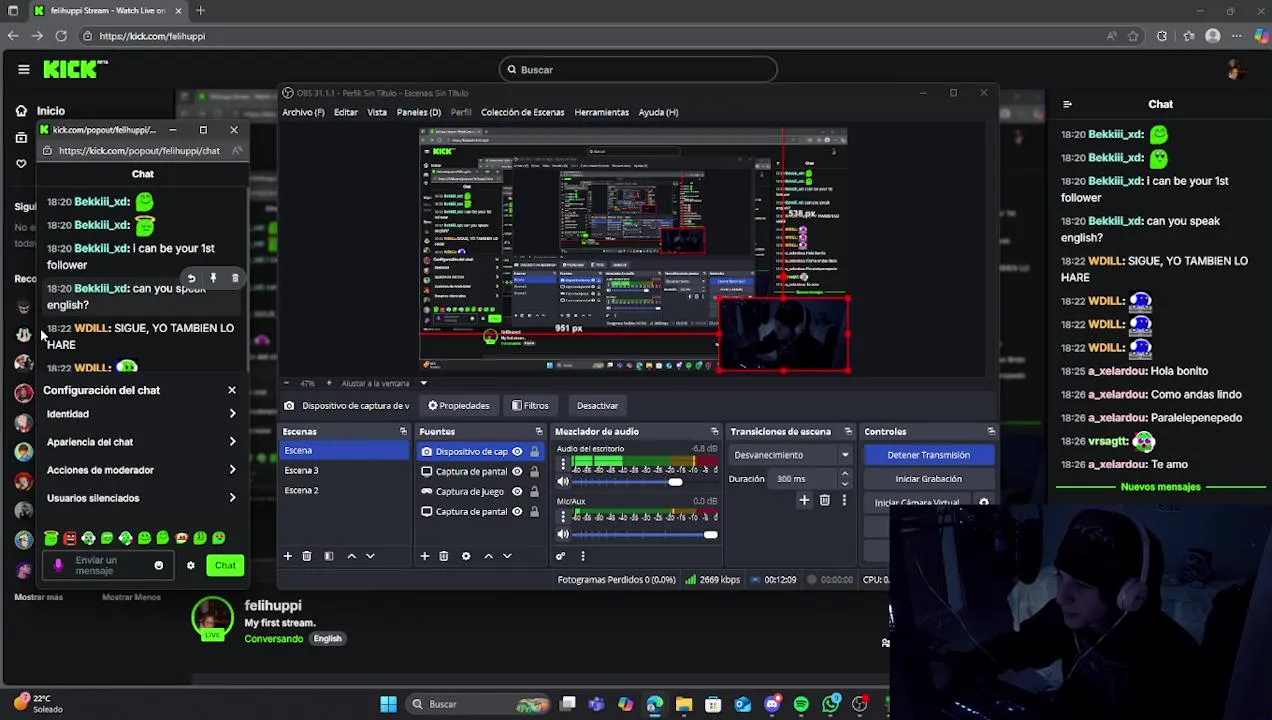
Task: Pin the hovered chat message
Action: click(213, 278)
